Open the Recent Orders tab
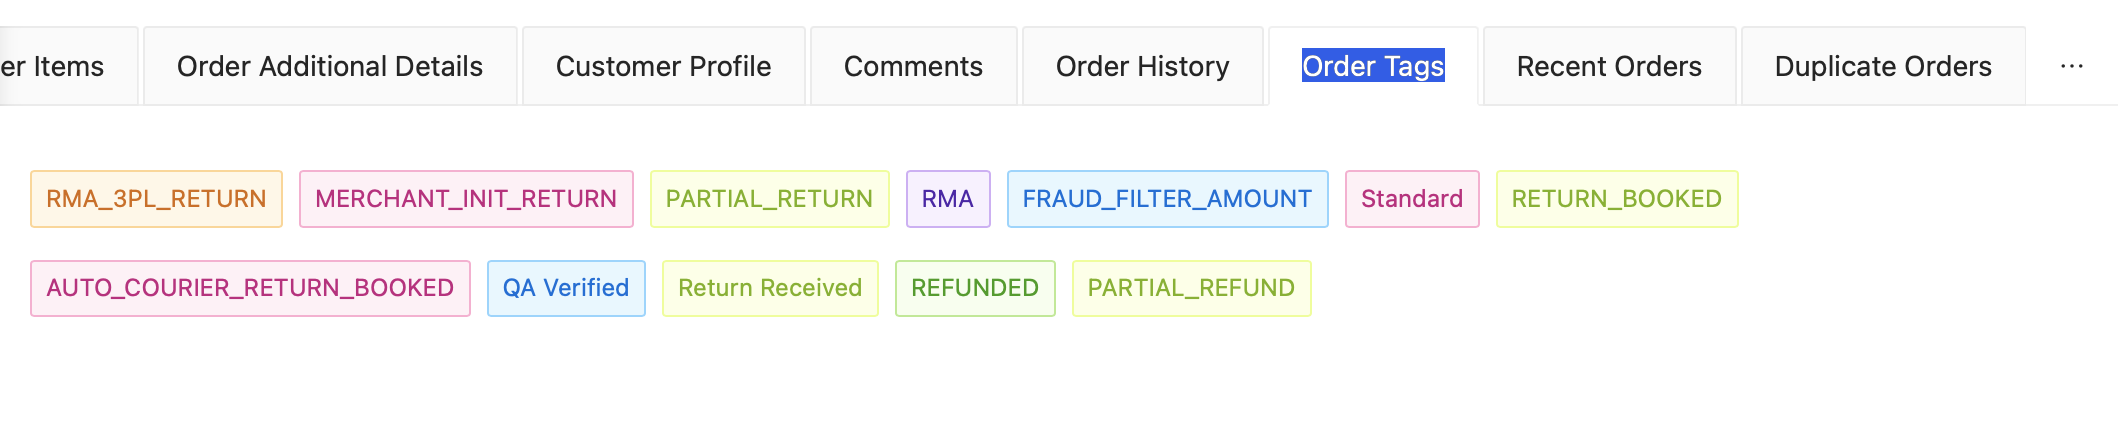Screen dimensions: 2120x448 (1610, 66)
